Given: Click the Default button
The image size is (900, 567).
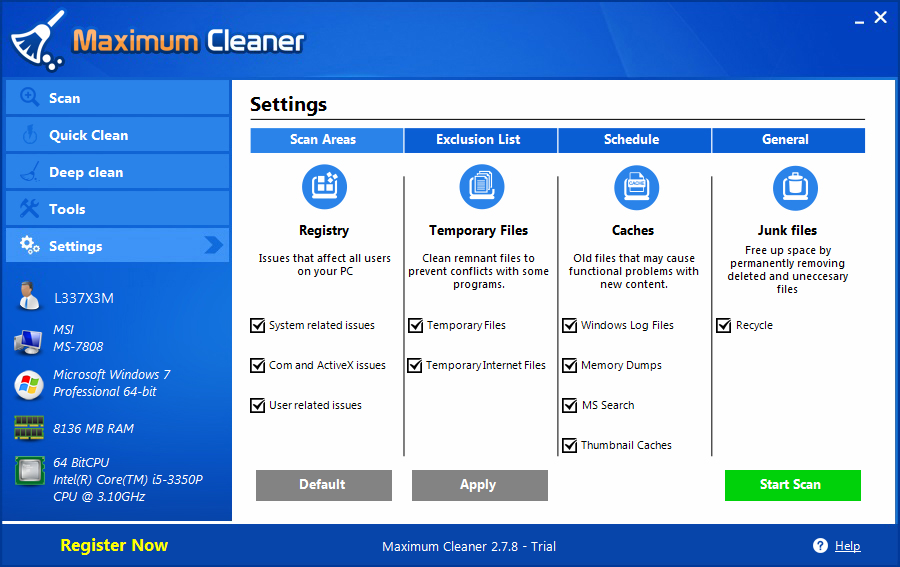Looking at the screenshot, I should [324, 485].
